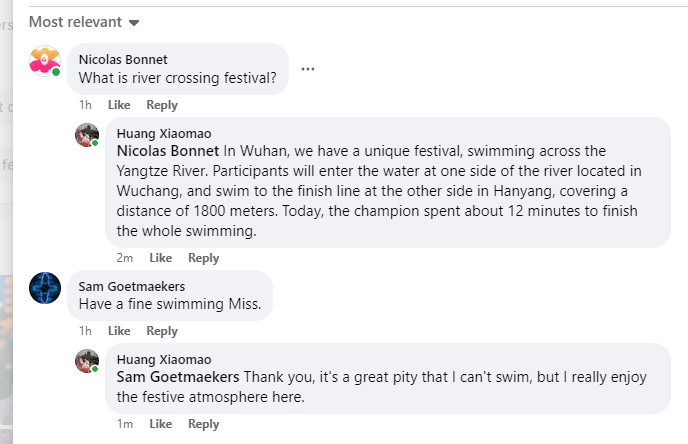Open the 2m timestamp on Huang's reply
The width and height of the screenshot is (688, 444).
click(125, 258)
